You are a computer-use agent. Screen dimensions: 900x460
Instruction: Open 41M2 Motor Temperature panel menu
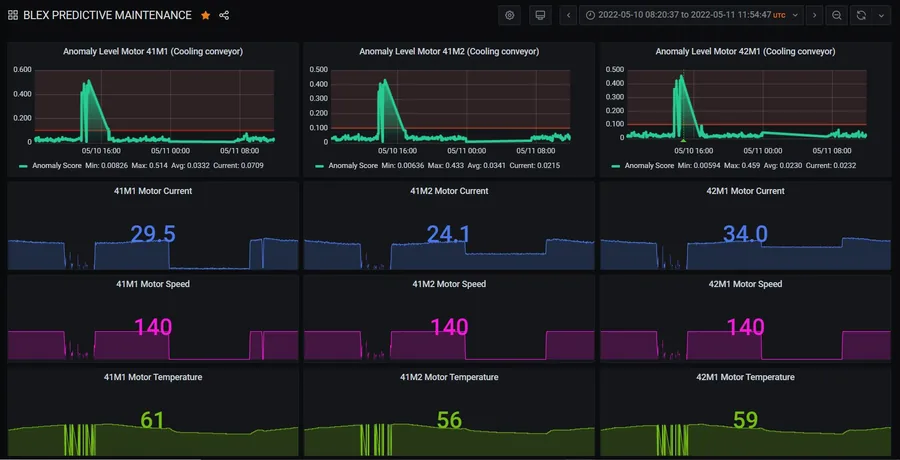point(449,377)
